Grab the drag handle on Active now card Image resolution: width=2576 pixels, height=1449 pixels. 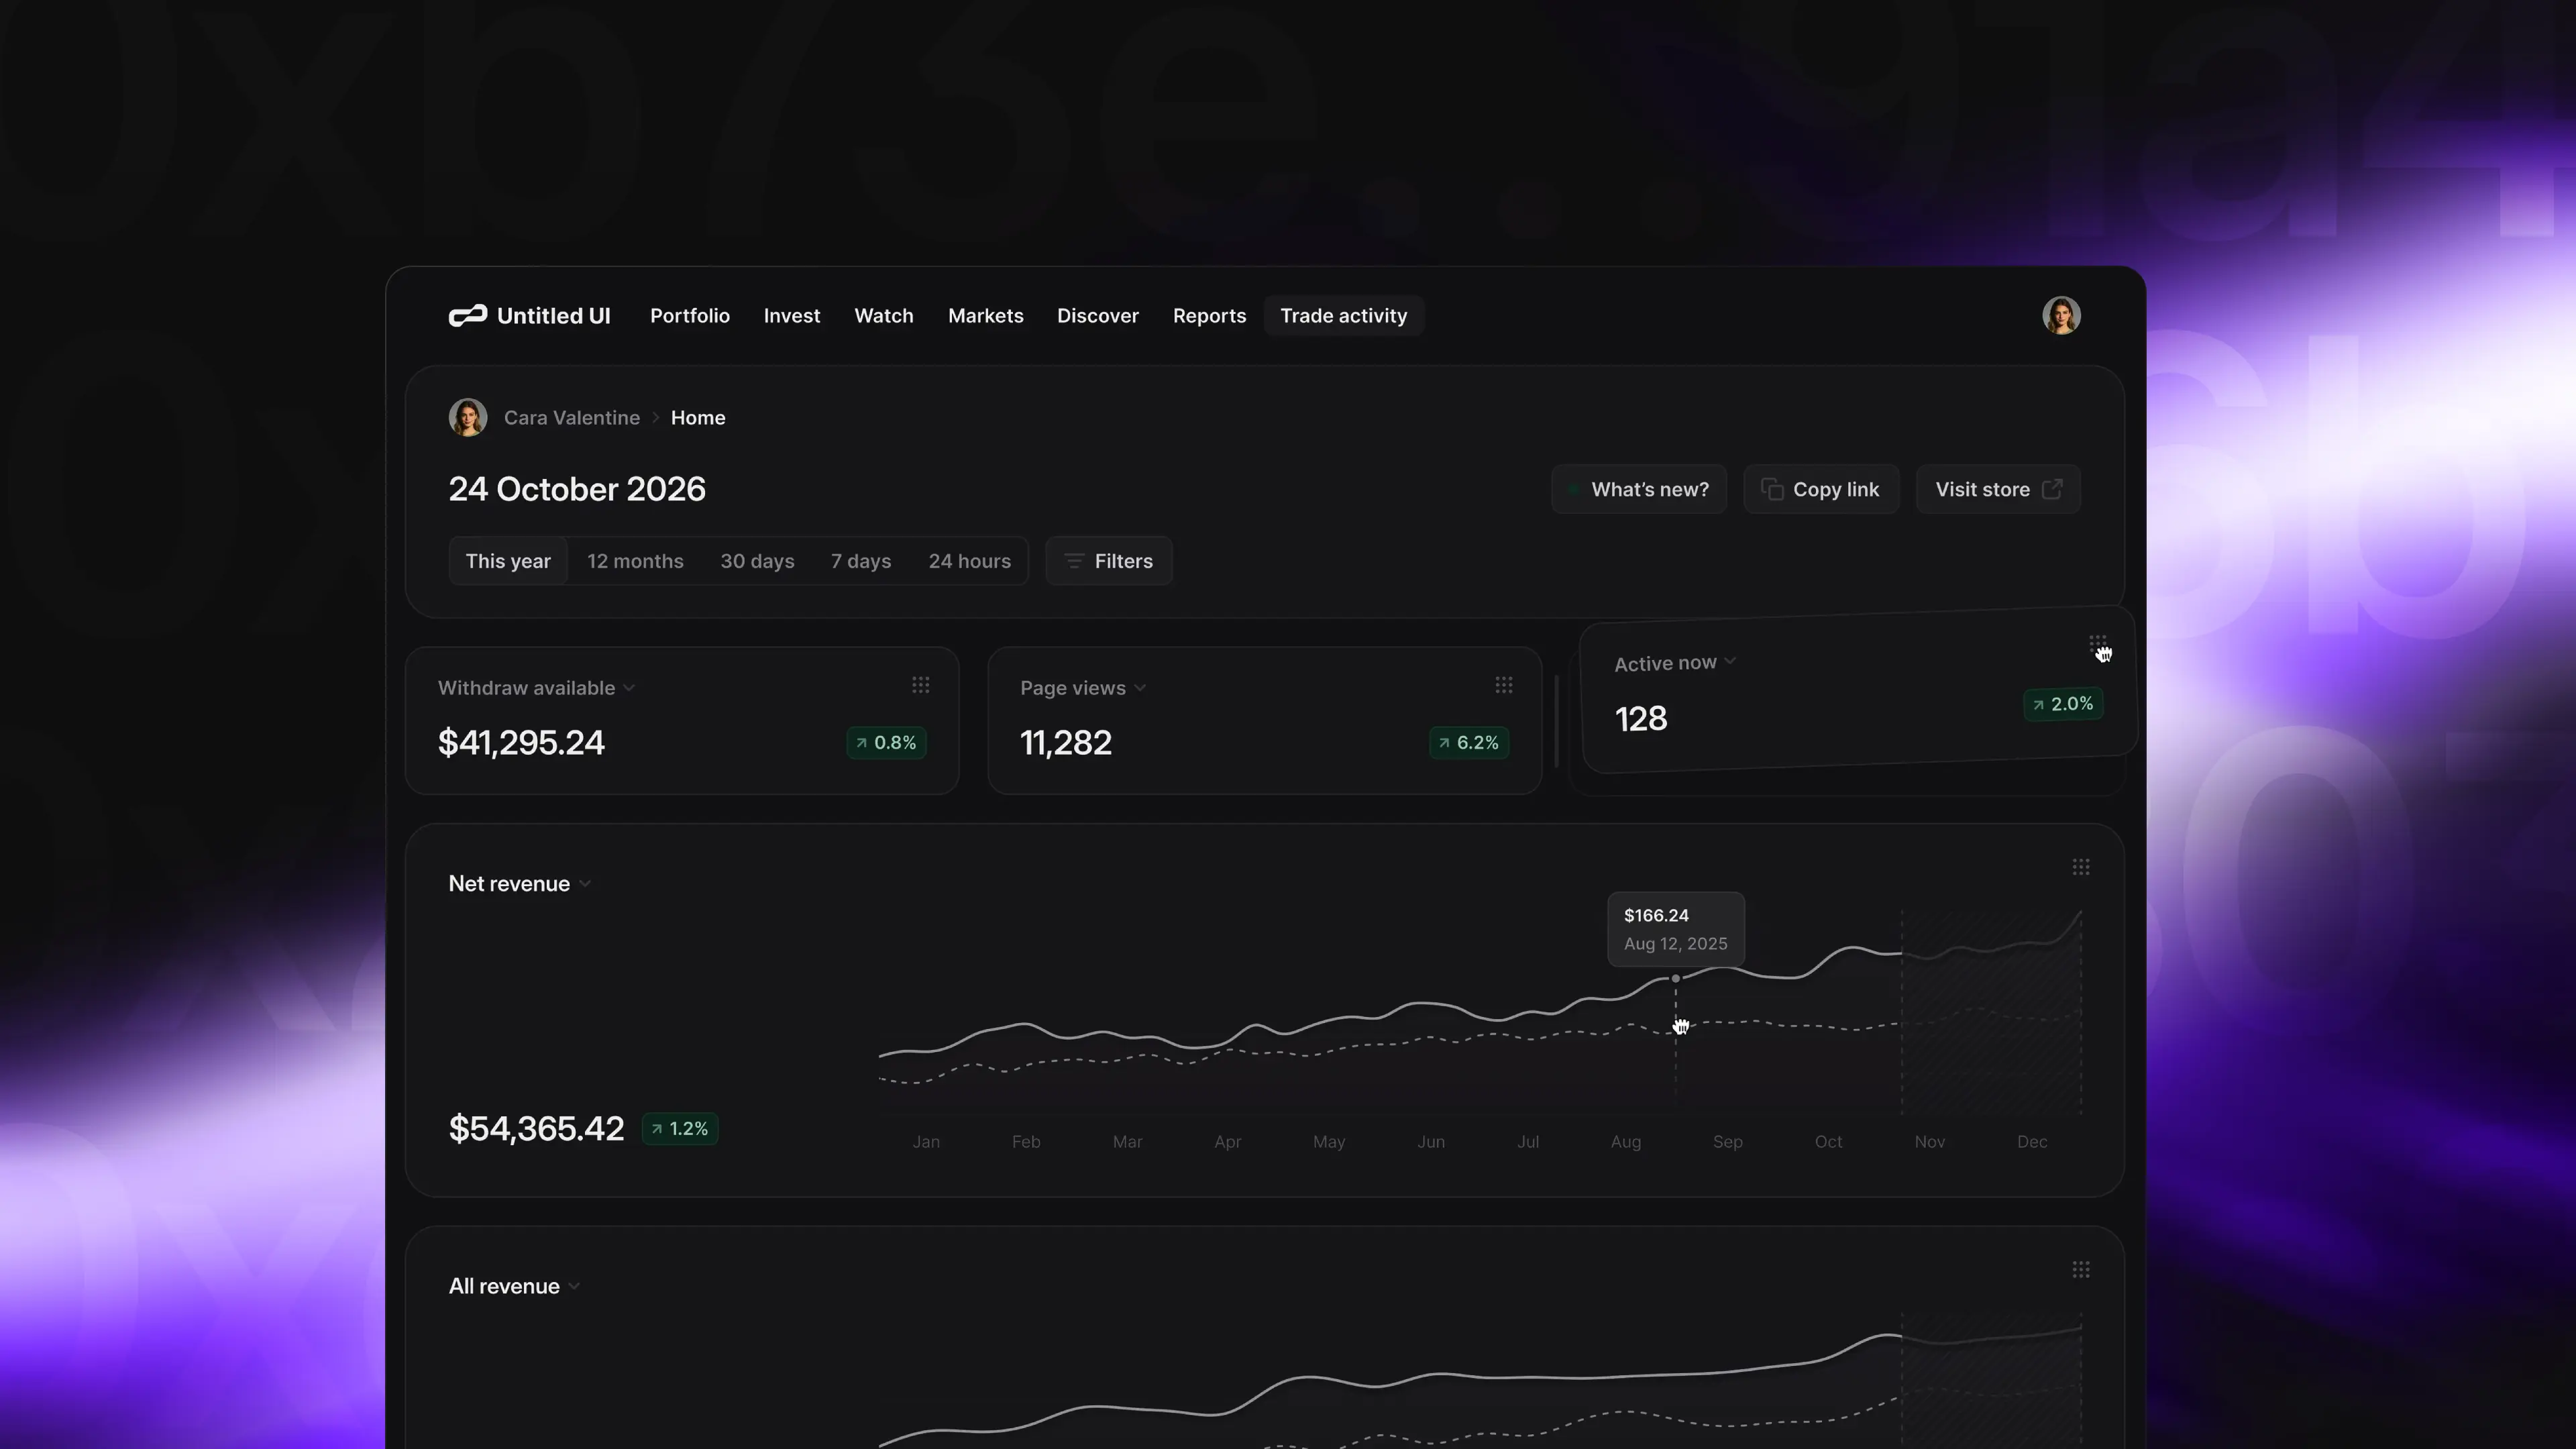pyautogui.click(x=2098, y=643)
